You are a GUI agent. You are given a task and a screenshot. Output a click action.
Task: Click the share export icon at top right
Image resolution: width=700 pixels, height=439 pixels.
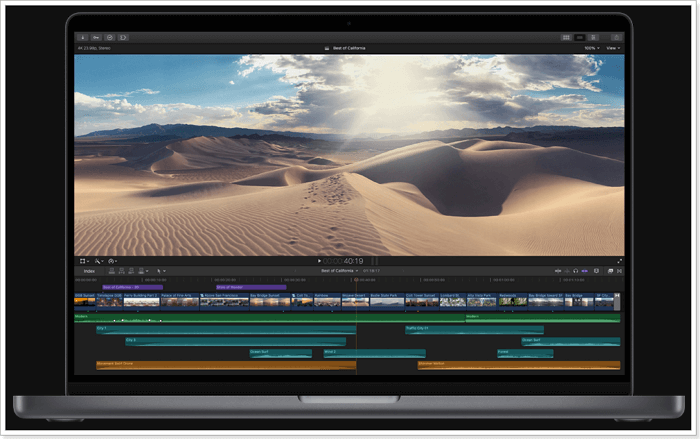pyautogui.click(x=617, y=37)
